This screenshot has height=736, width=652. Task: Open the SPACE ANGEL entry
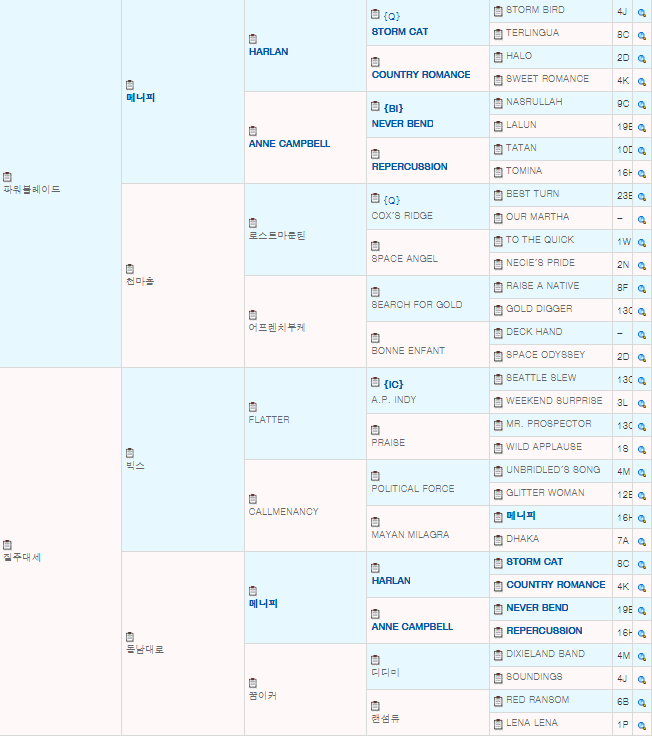click(404, 258)
